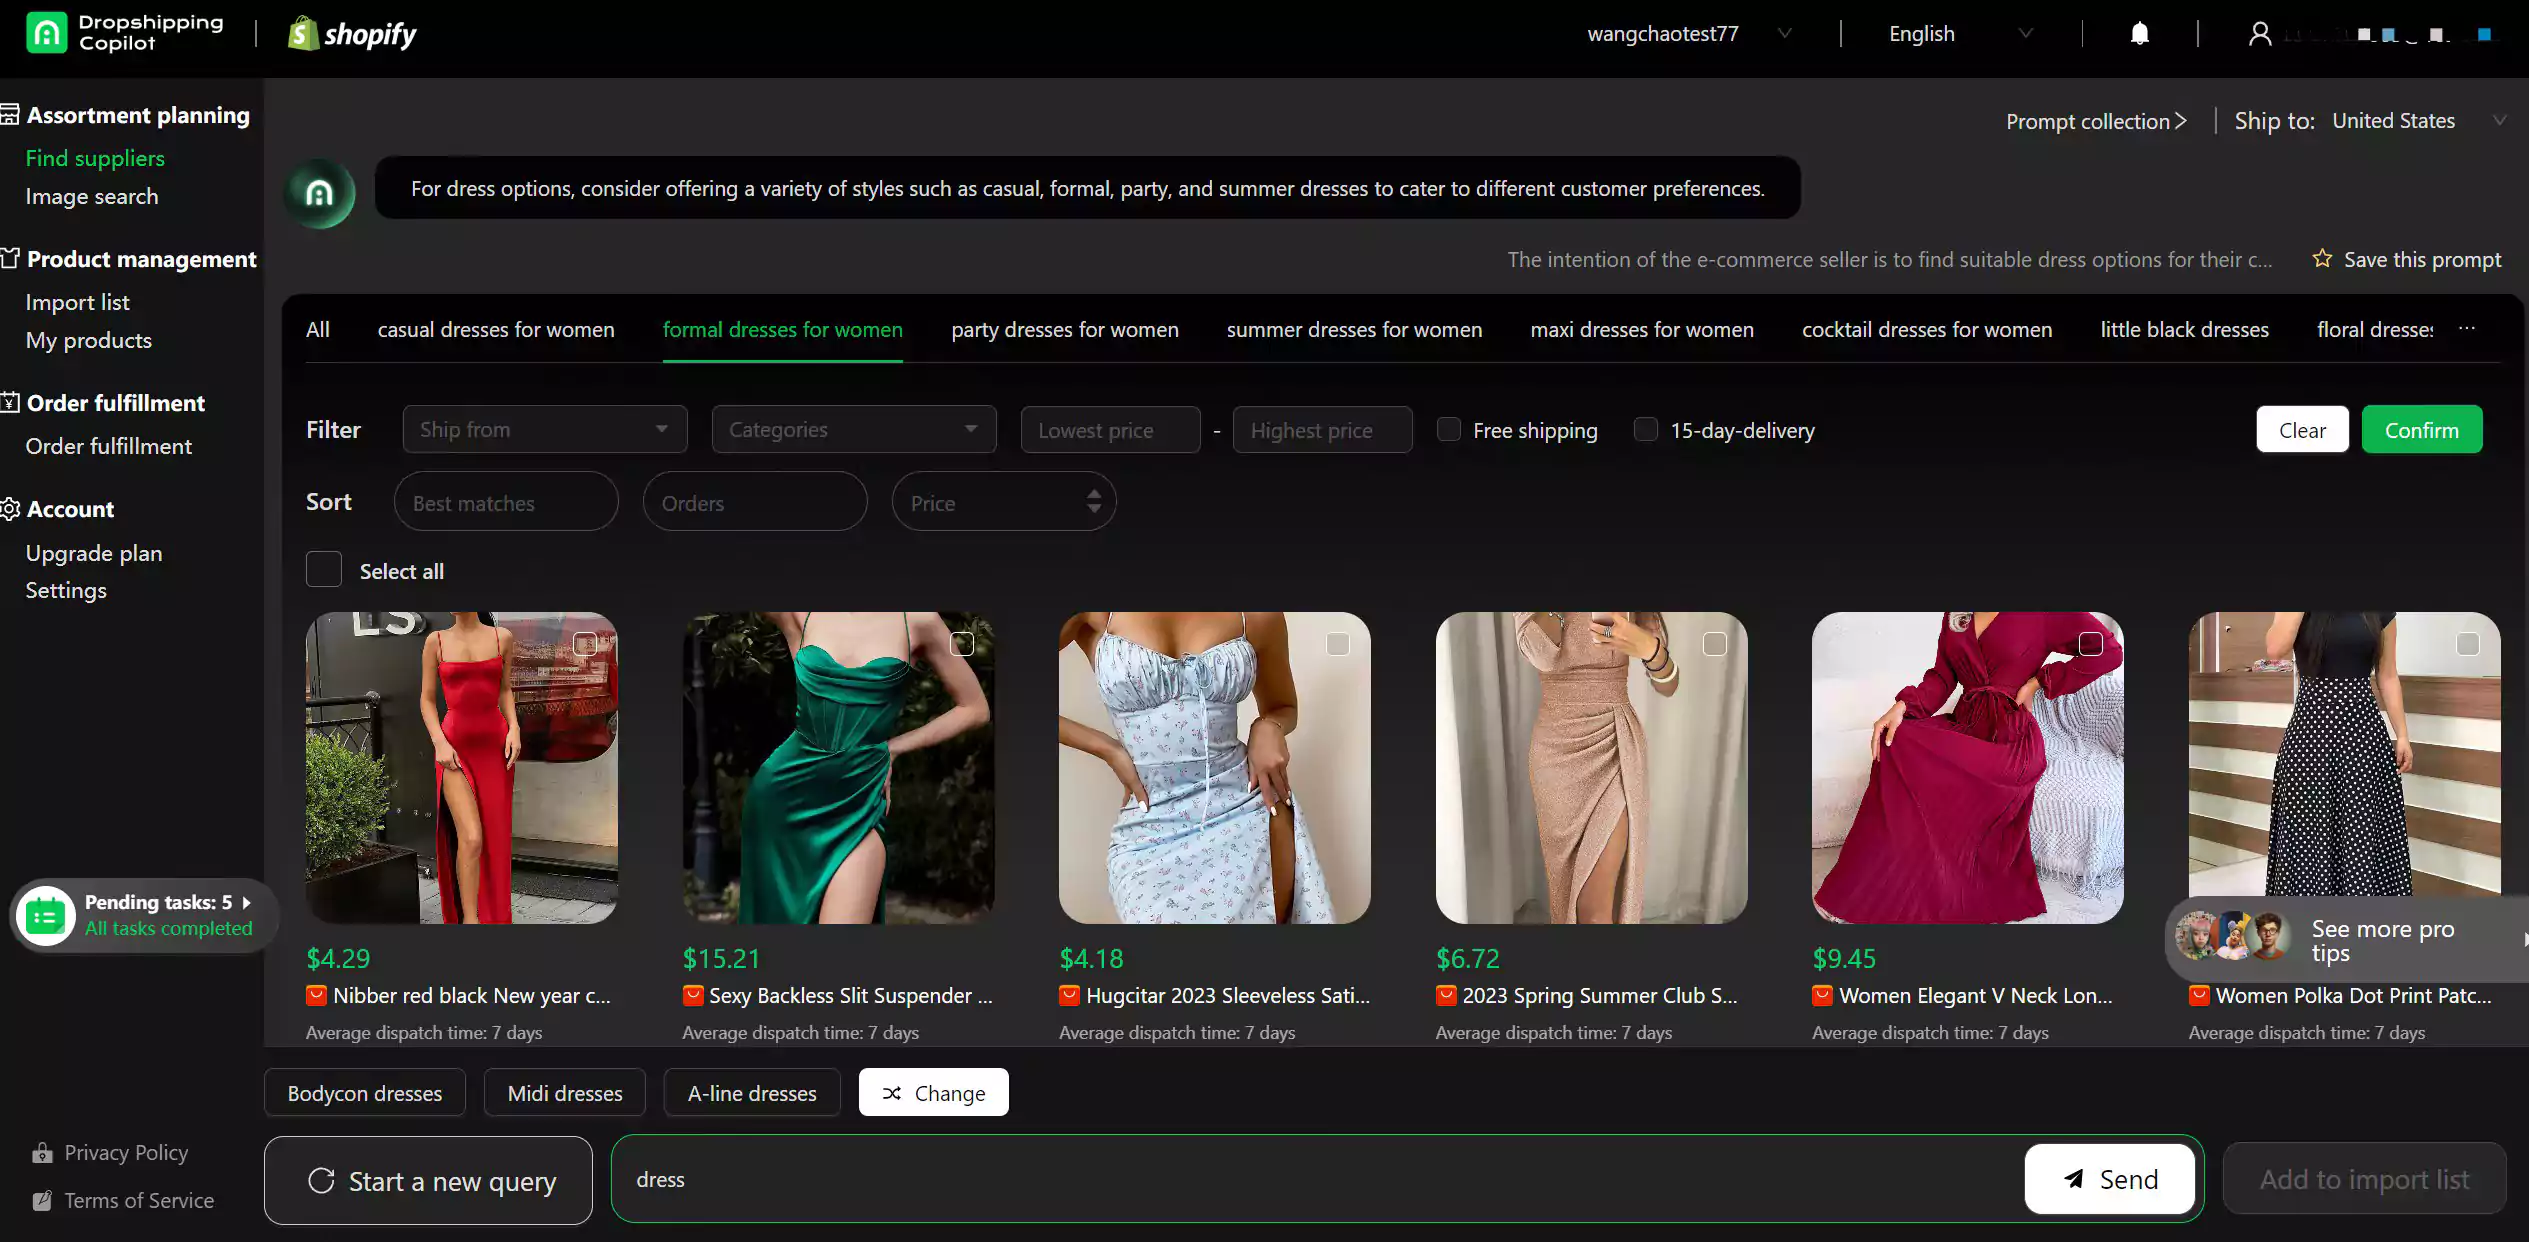Expand the Pending tasks panel arrow

[x=246, y=902]
